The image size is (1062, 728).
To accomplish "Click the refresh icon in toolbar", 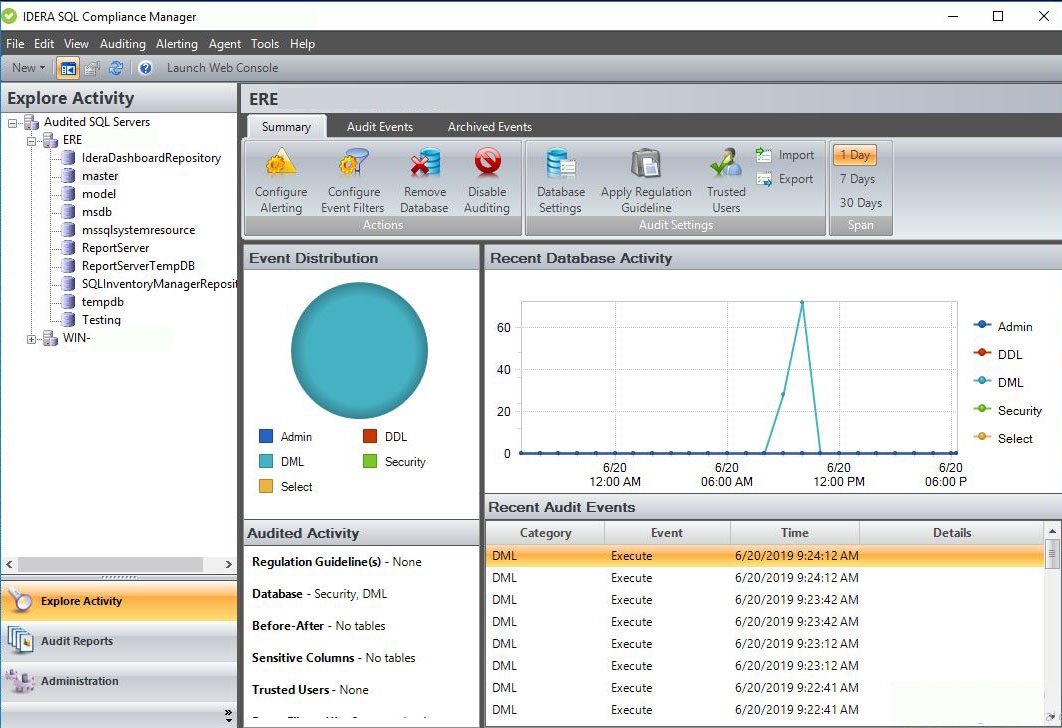I will [116, 68].
